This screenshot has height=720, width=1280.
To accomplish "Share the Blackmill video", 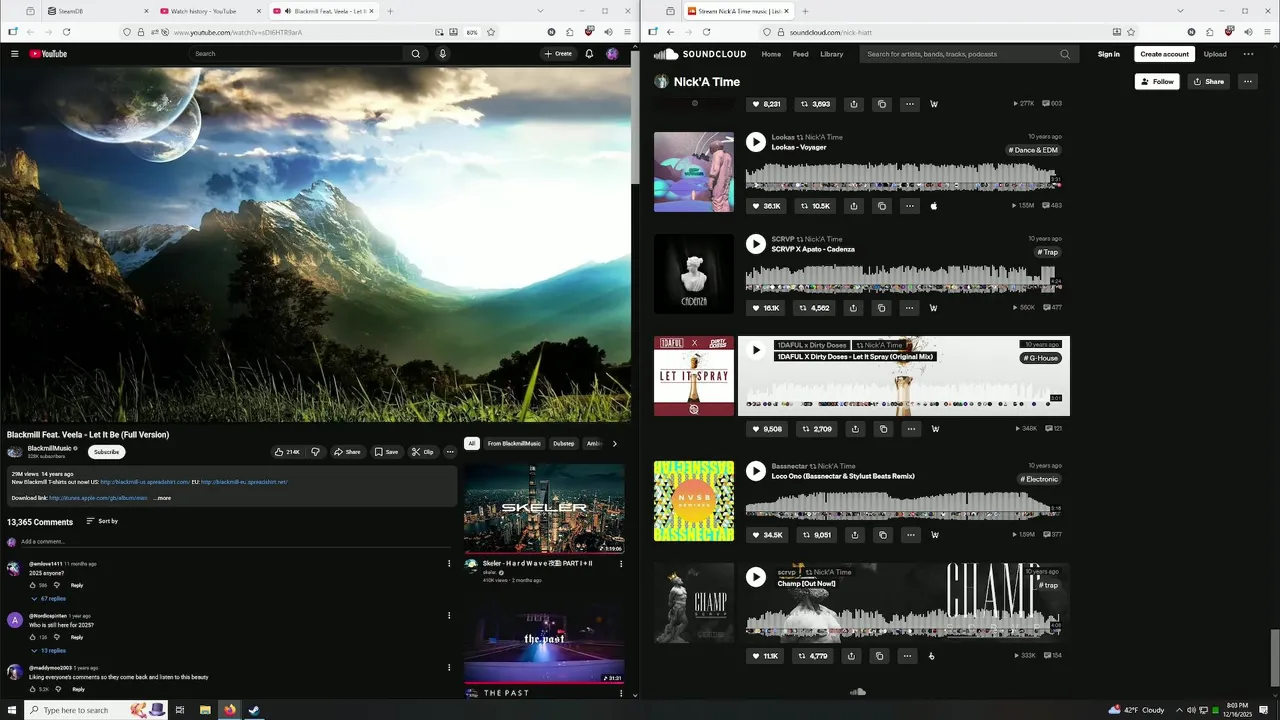I will click(x=347, y=452).
